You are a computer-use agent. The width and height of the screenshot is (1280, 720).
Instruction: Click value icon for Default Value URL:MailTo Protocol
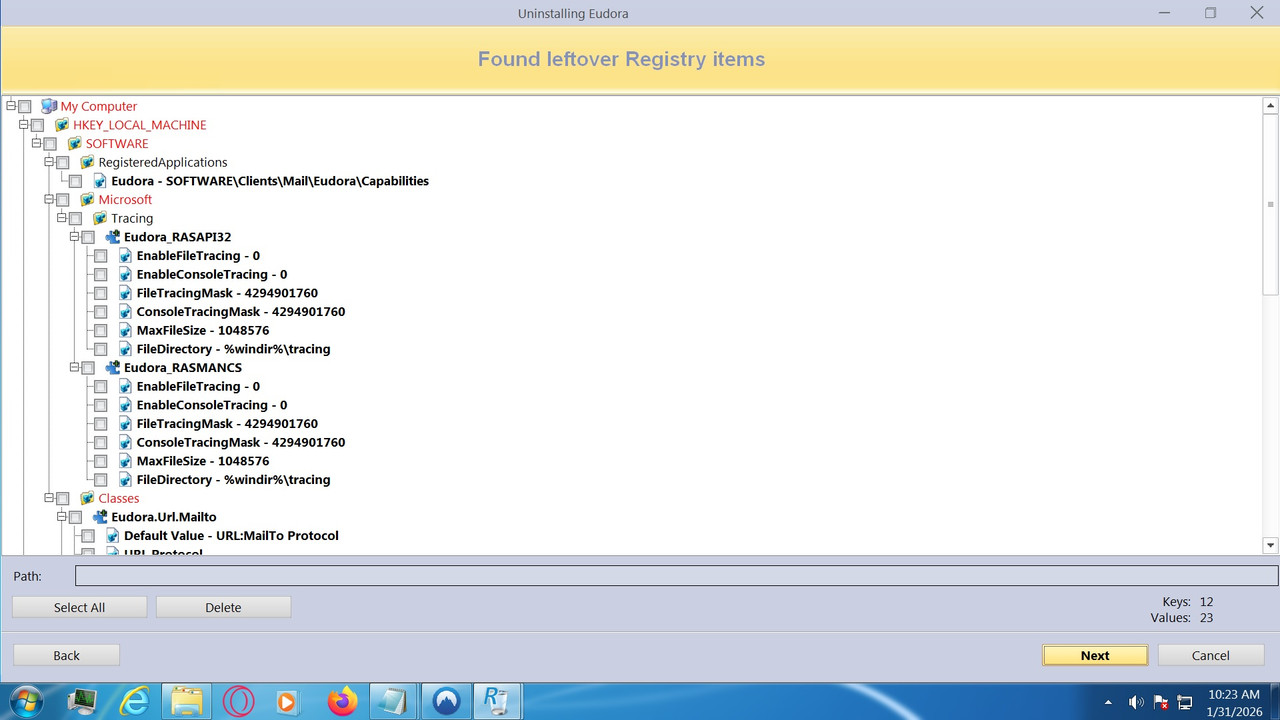(x=113, y=535)
